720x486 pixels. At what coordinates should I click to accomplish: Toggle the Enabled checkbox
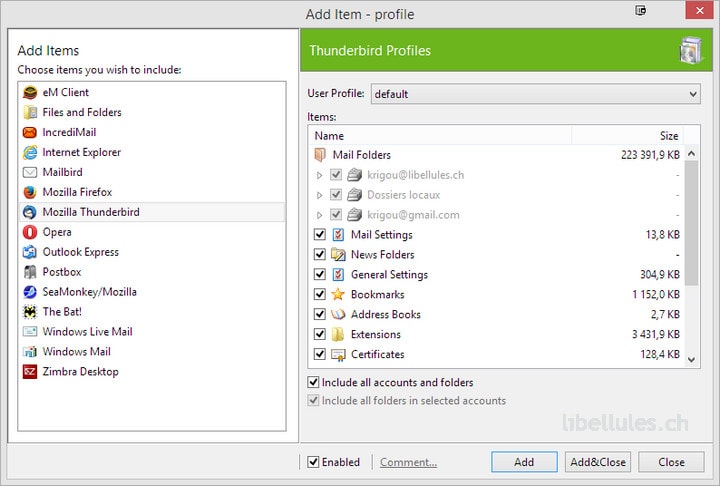click(x=313, y=462)
